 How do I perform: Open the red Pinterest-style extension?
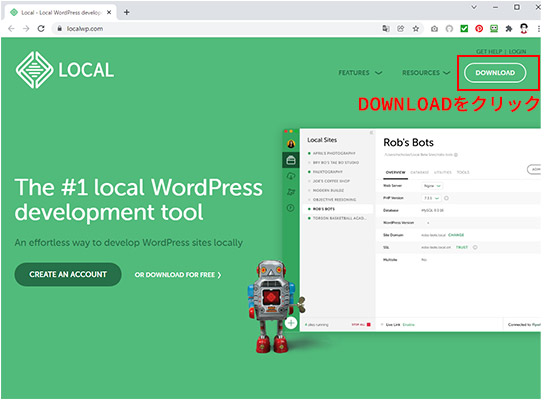pos(479,29)
